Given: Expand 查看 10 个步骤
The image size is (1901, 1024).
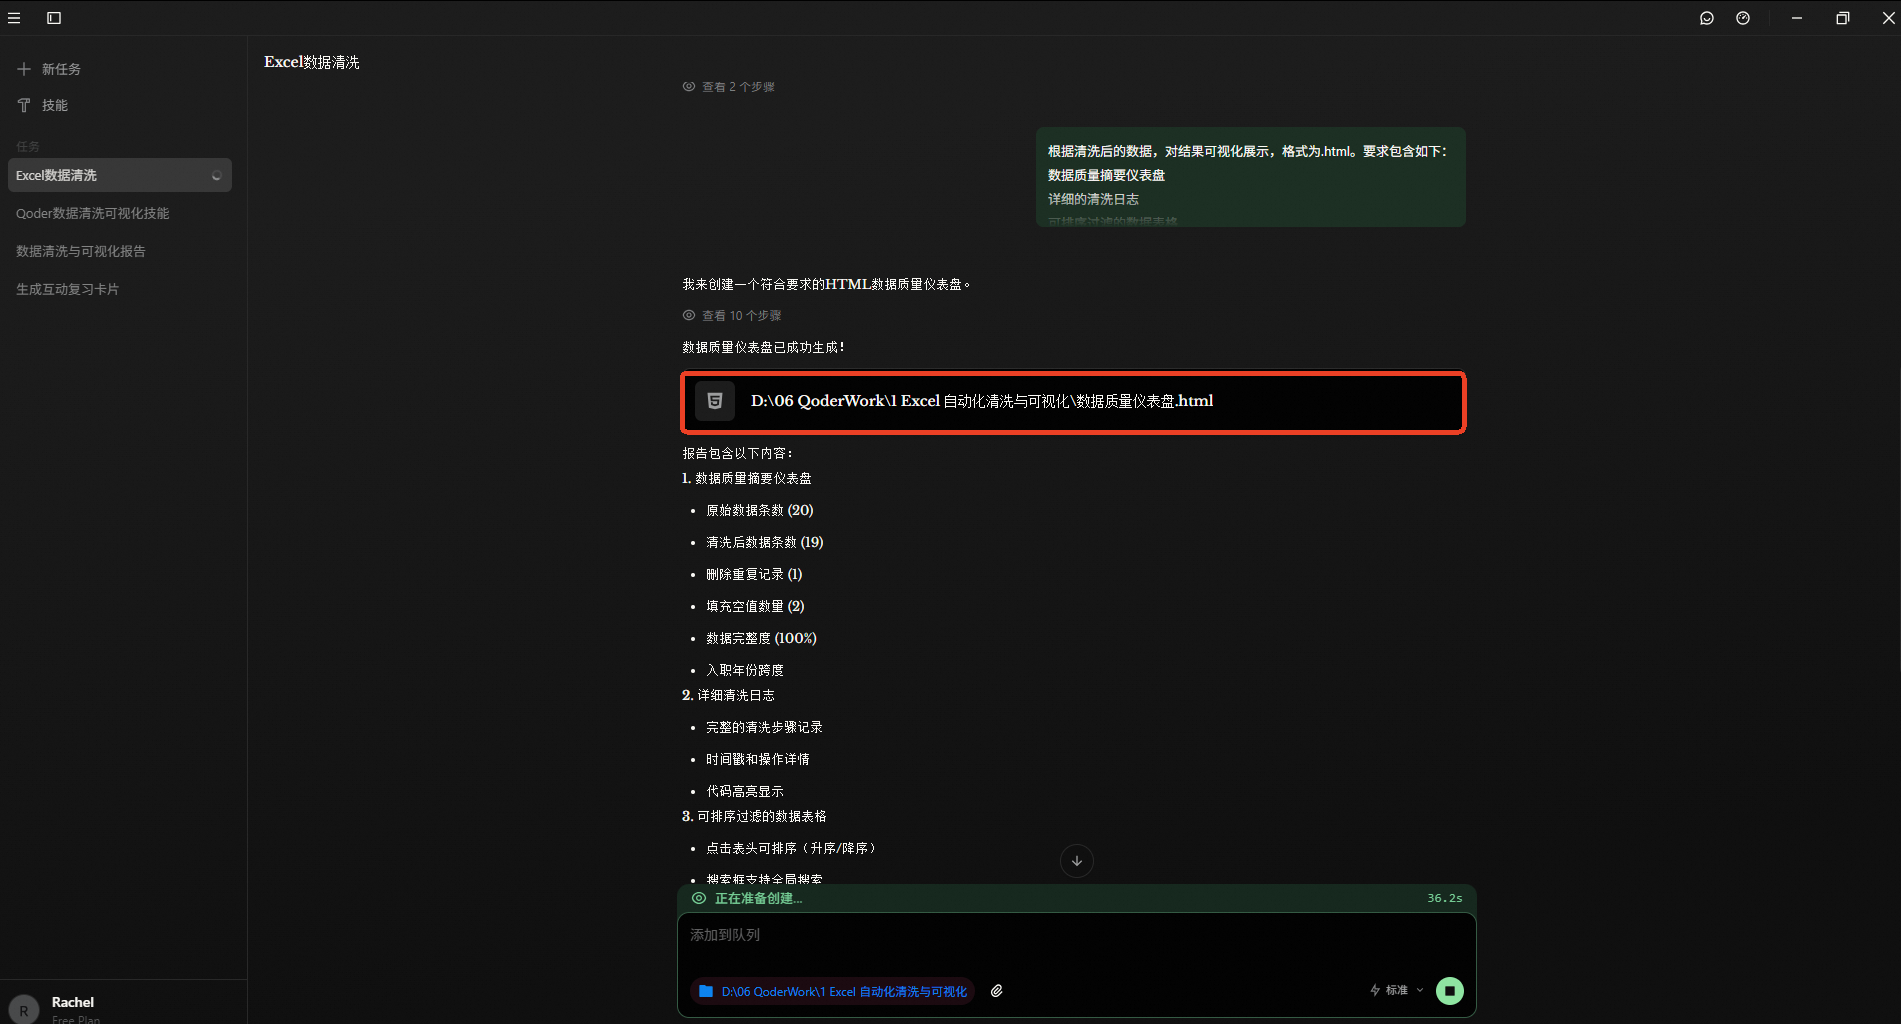Looking at the screenshot, I should (x=732, y=315).
